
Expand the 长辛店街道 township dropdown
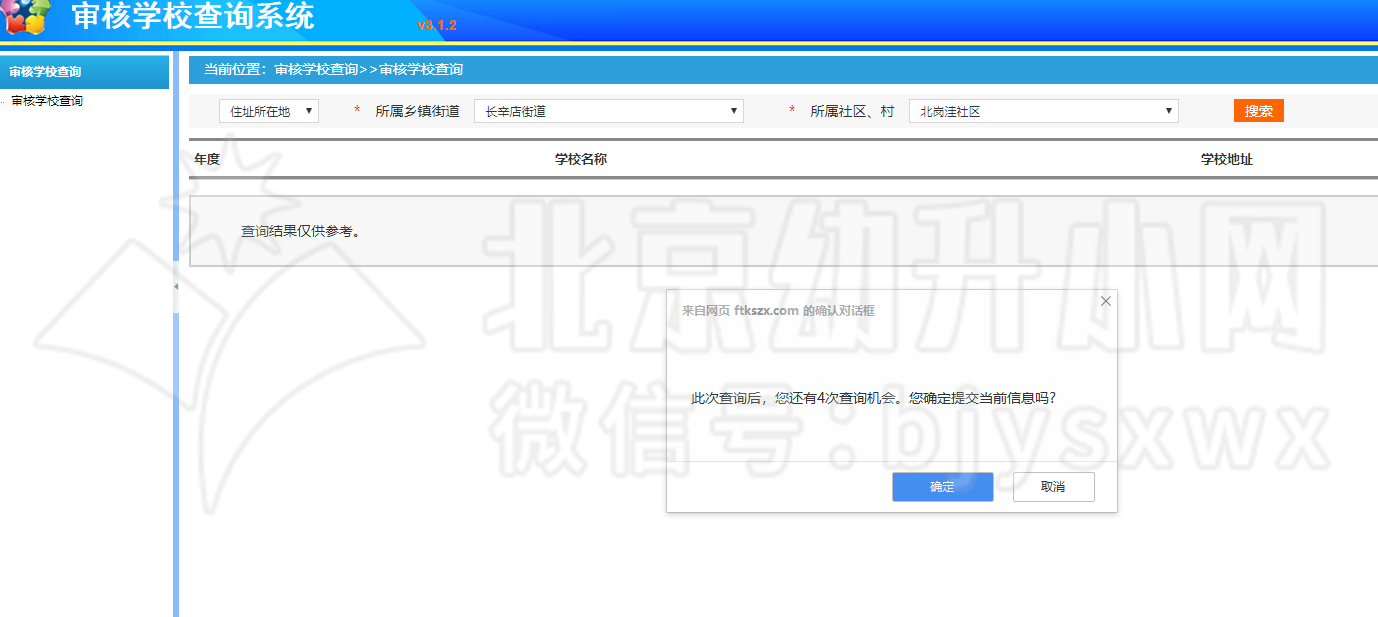pyautogui.click(x=609, y=111)
